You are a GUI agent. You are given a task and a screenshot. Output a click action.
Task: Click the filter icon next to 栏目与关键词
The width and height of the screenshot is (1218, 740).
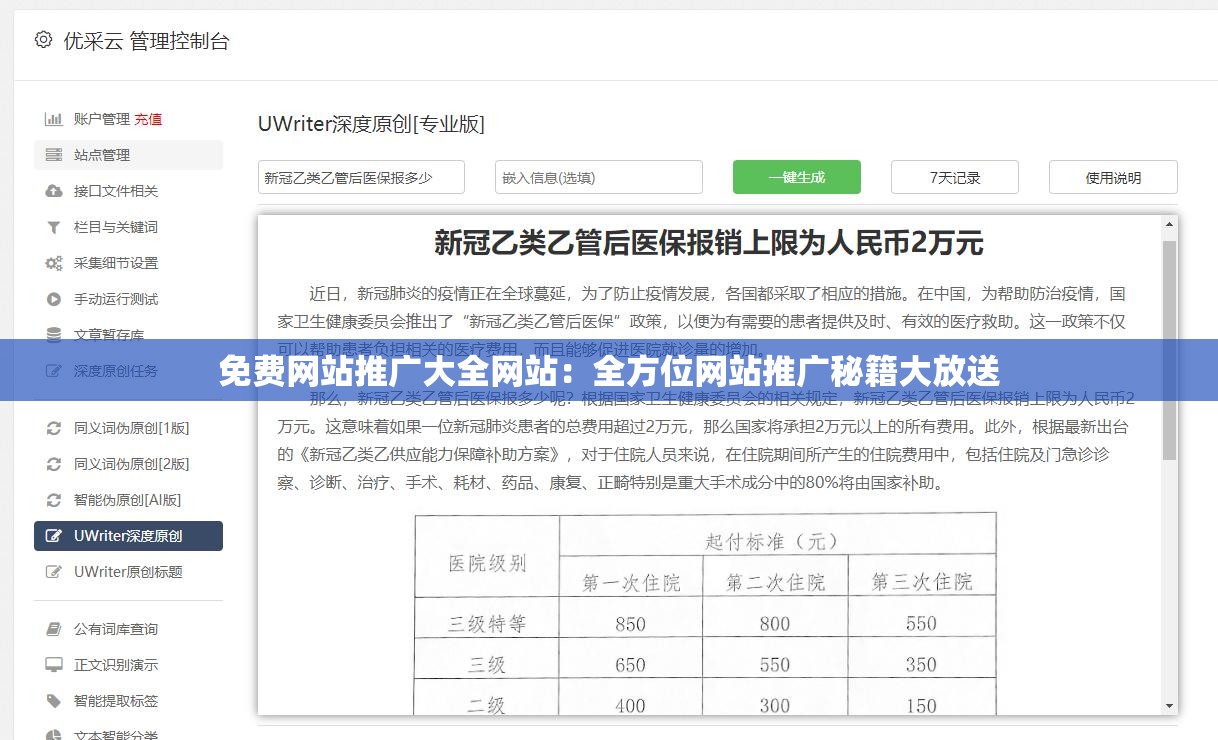click(54, 227)
